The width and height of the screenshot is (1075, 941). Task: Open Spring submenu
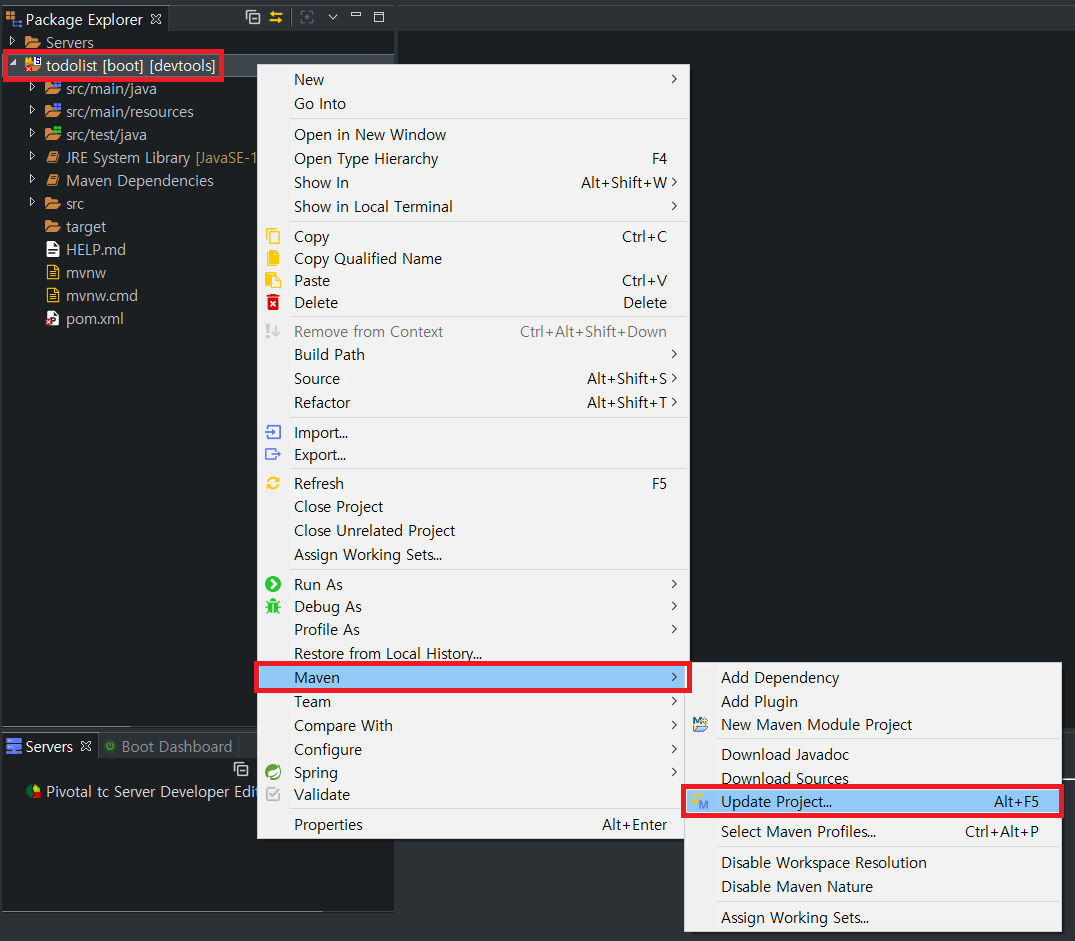click(473, 772)
